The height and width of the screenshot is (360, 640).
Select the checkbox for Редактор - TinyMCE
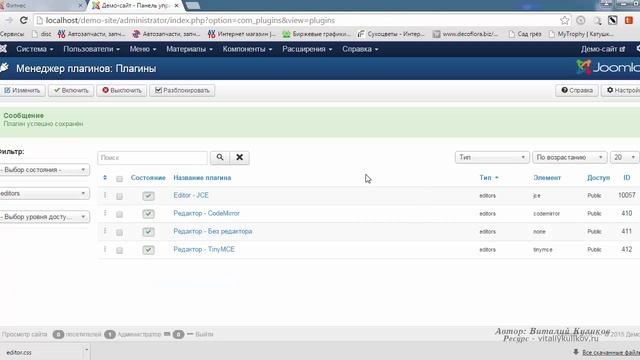tap(119, 250)
